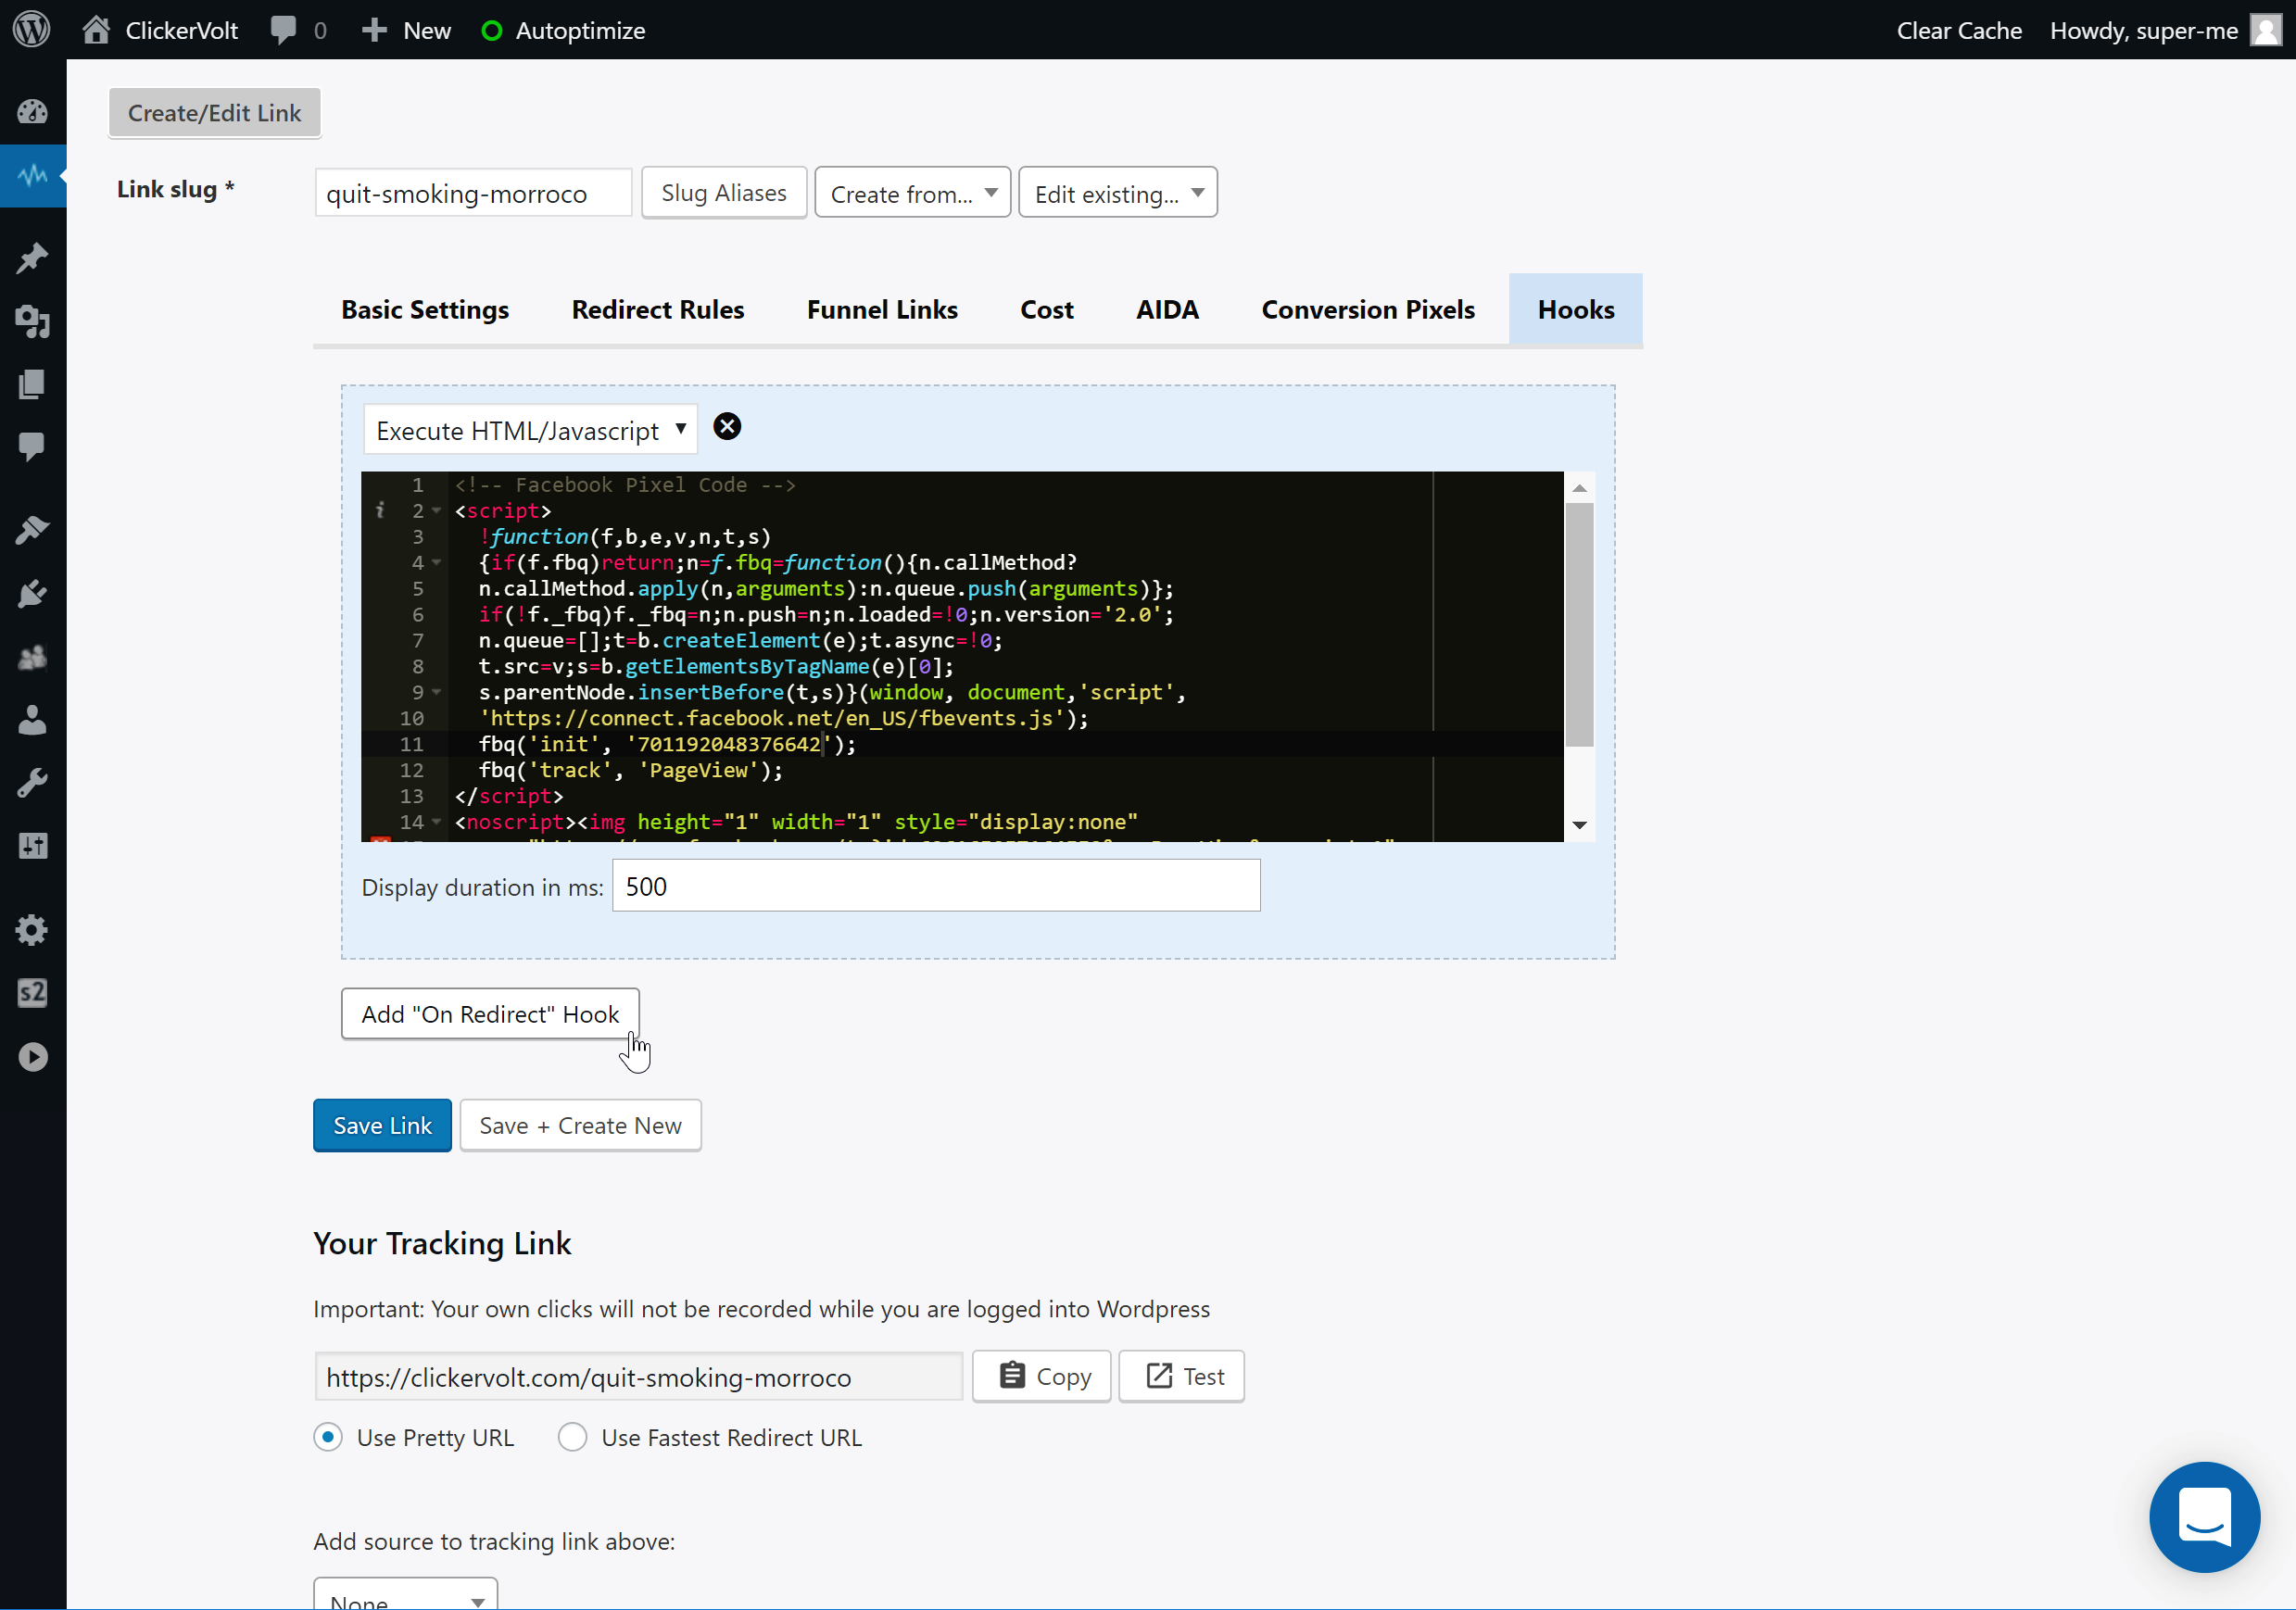Copy the tracking link
This screenshot has height=1610, width=2296.
pyautogui.click(x=1042, y=1376)
